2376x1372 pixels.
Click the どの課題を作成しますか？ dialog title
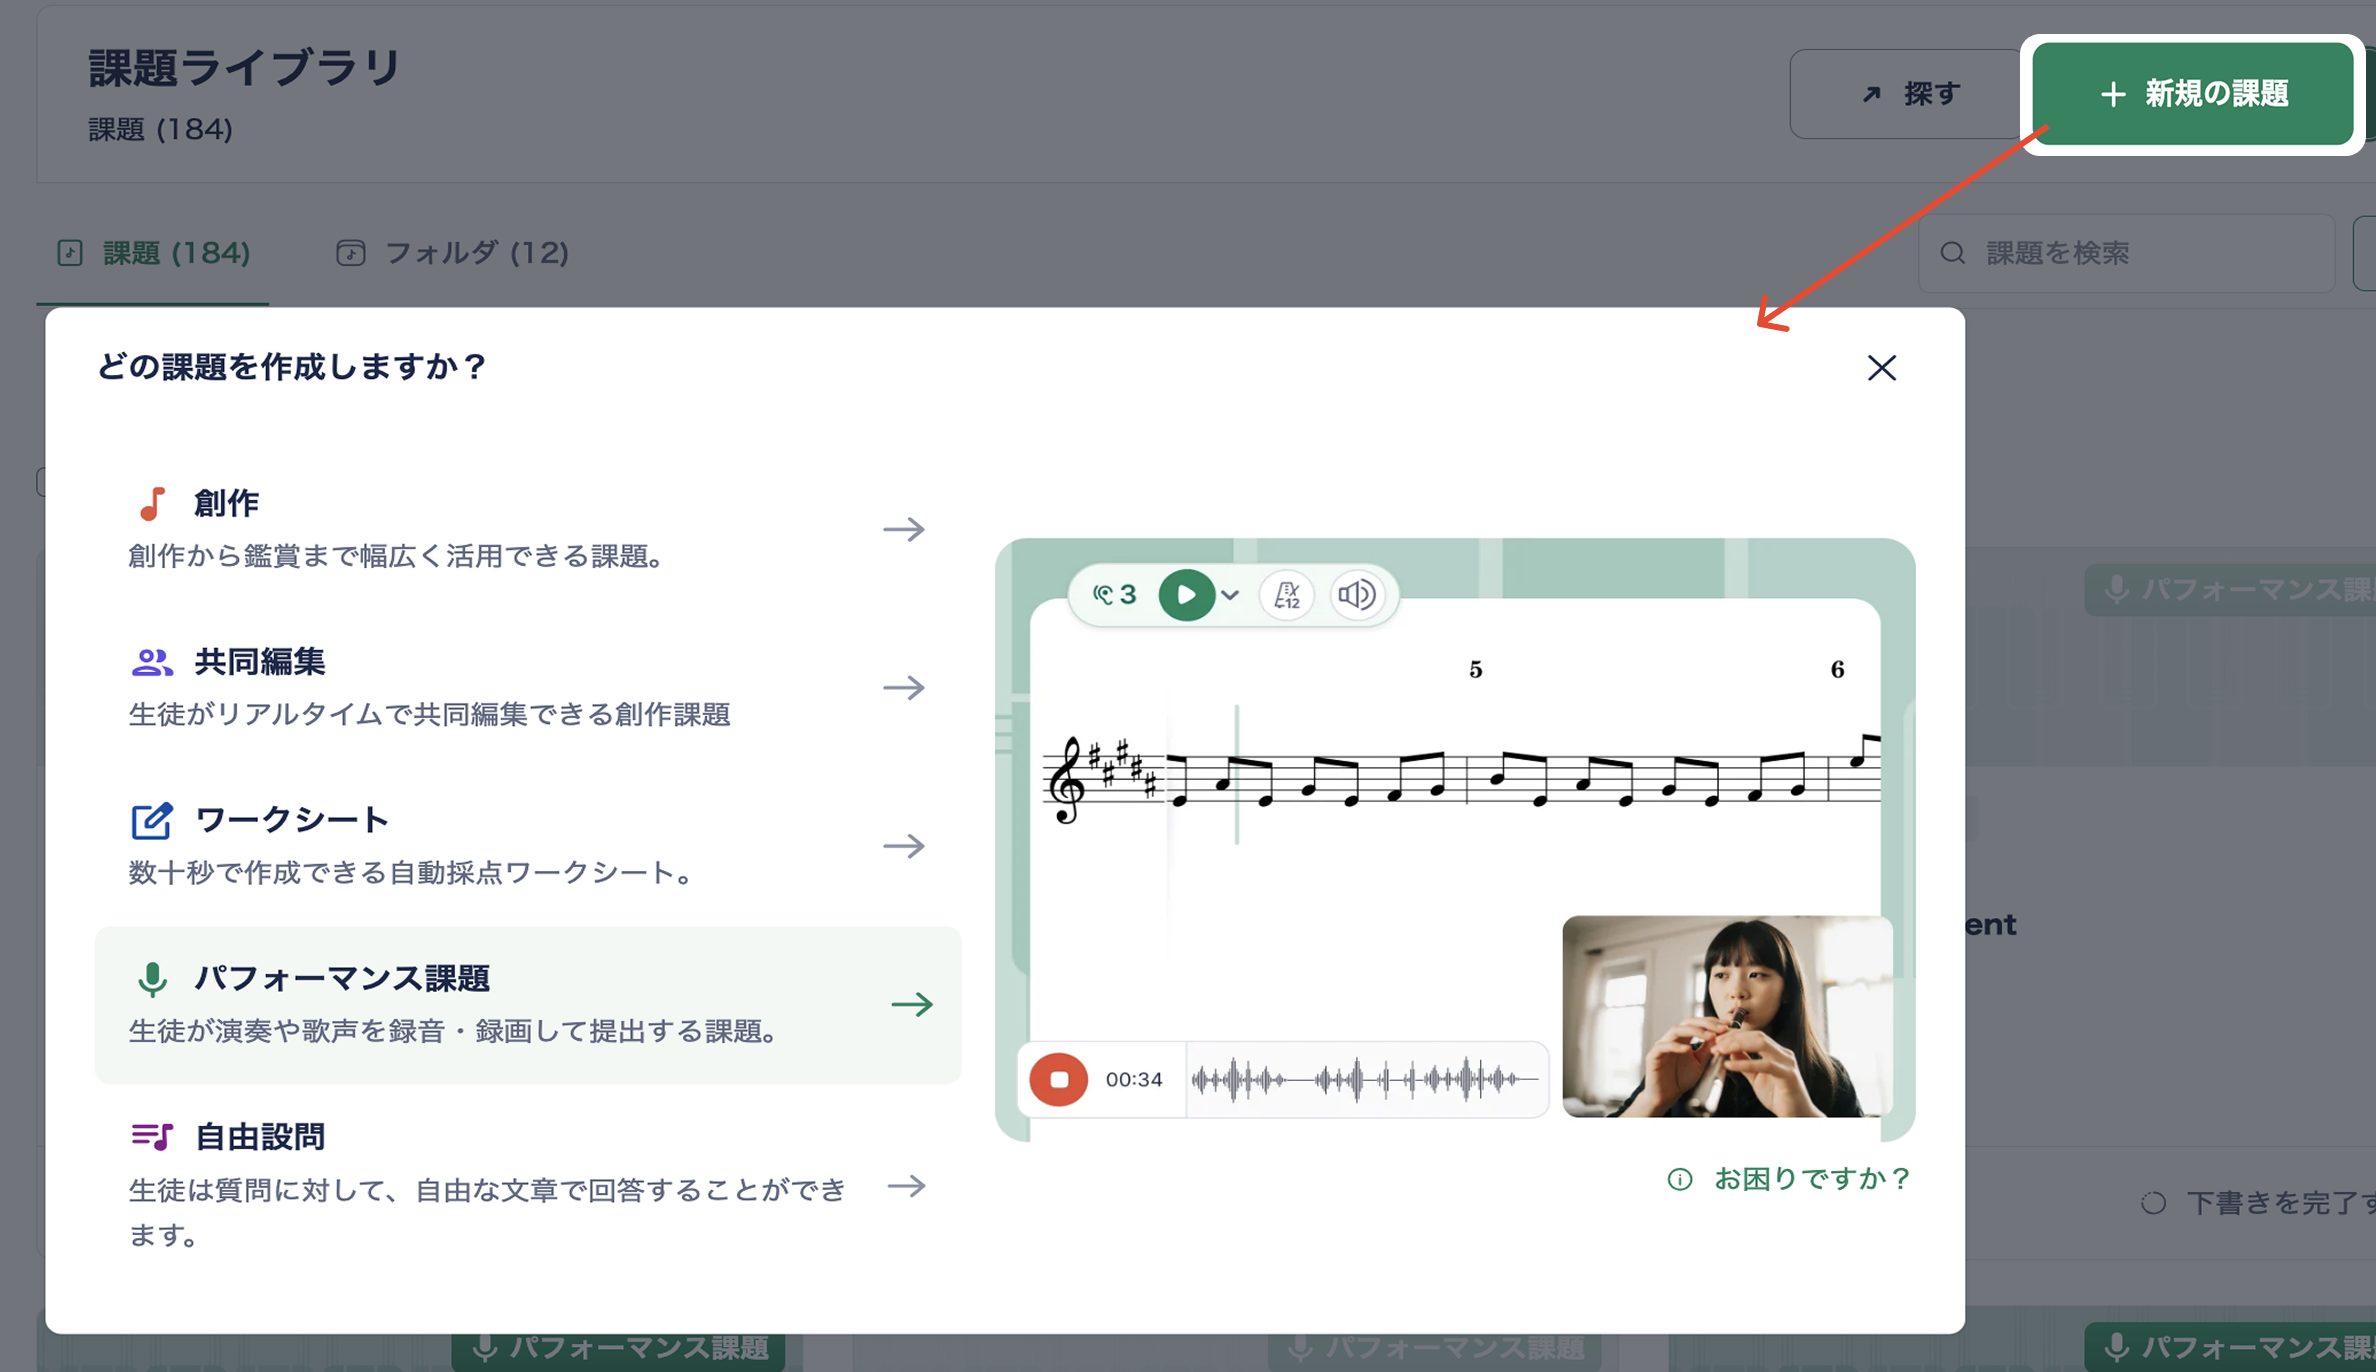click(291, 367)
